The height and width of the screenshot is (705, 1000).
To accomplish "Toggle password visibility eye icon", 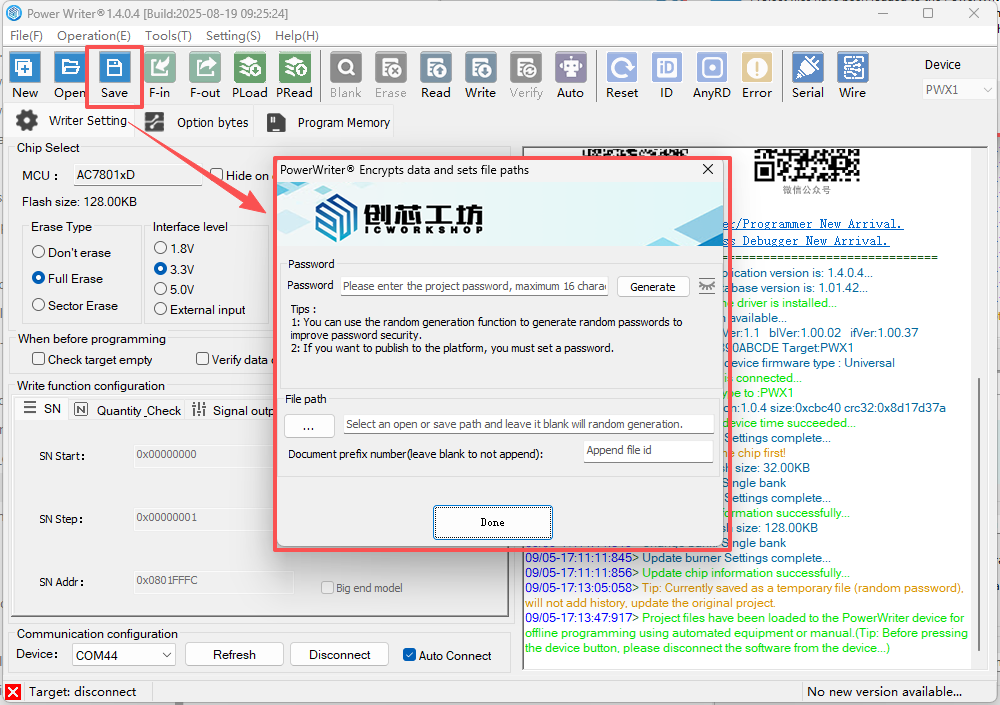I will pos(707,286).
